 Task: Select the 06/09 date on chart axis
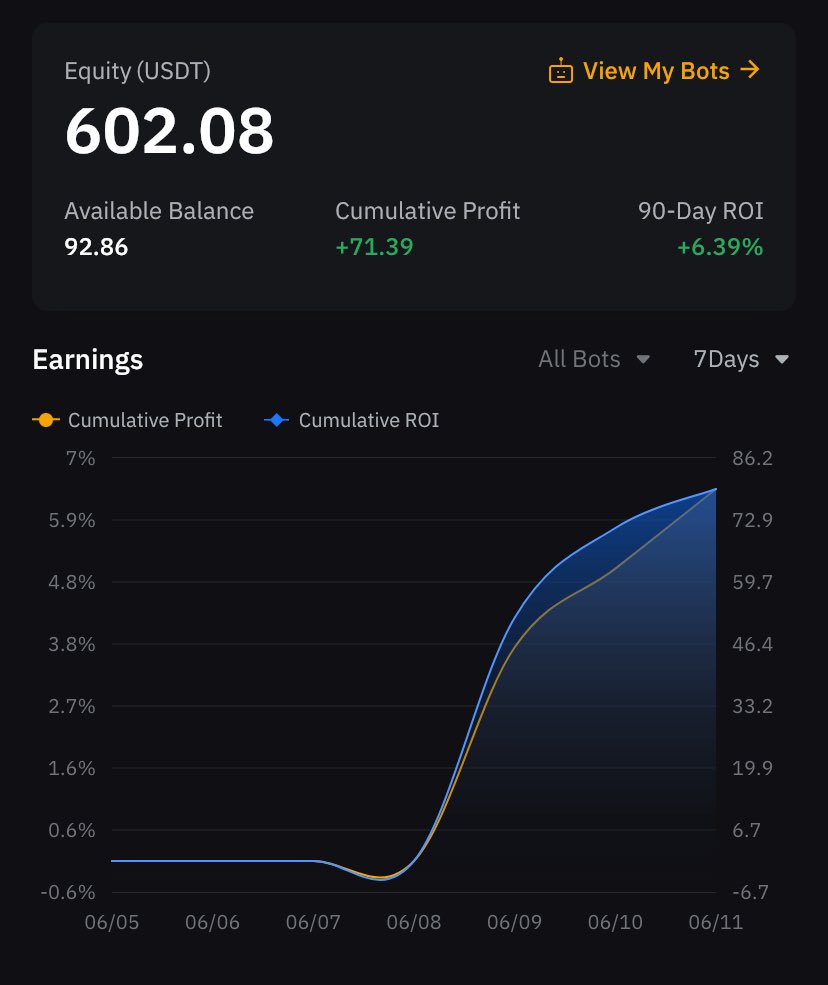click(x=515, y=922)
